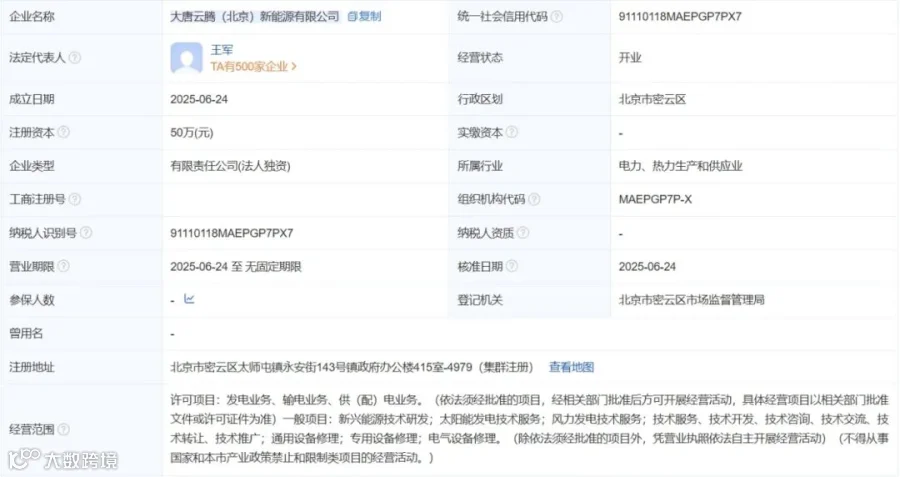Open help icon next to 经营范围

(x=64, y=429)
